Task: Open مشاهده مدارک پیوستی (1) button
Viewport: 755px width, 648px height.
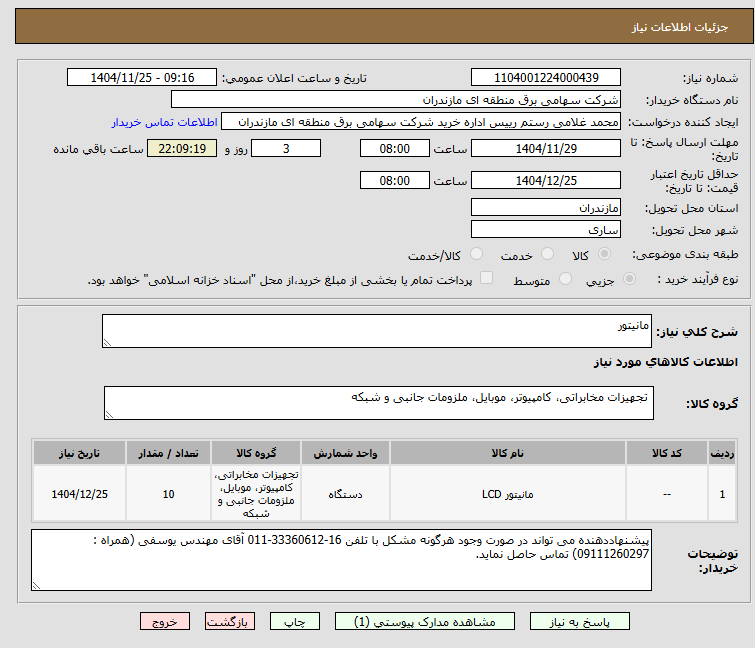Action: point(425,622)
